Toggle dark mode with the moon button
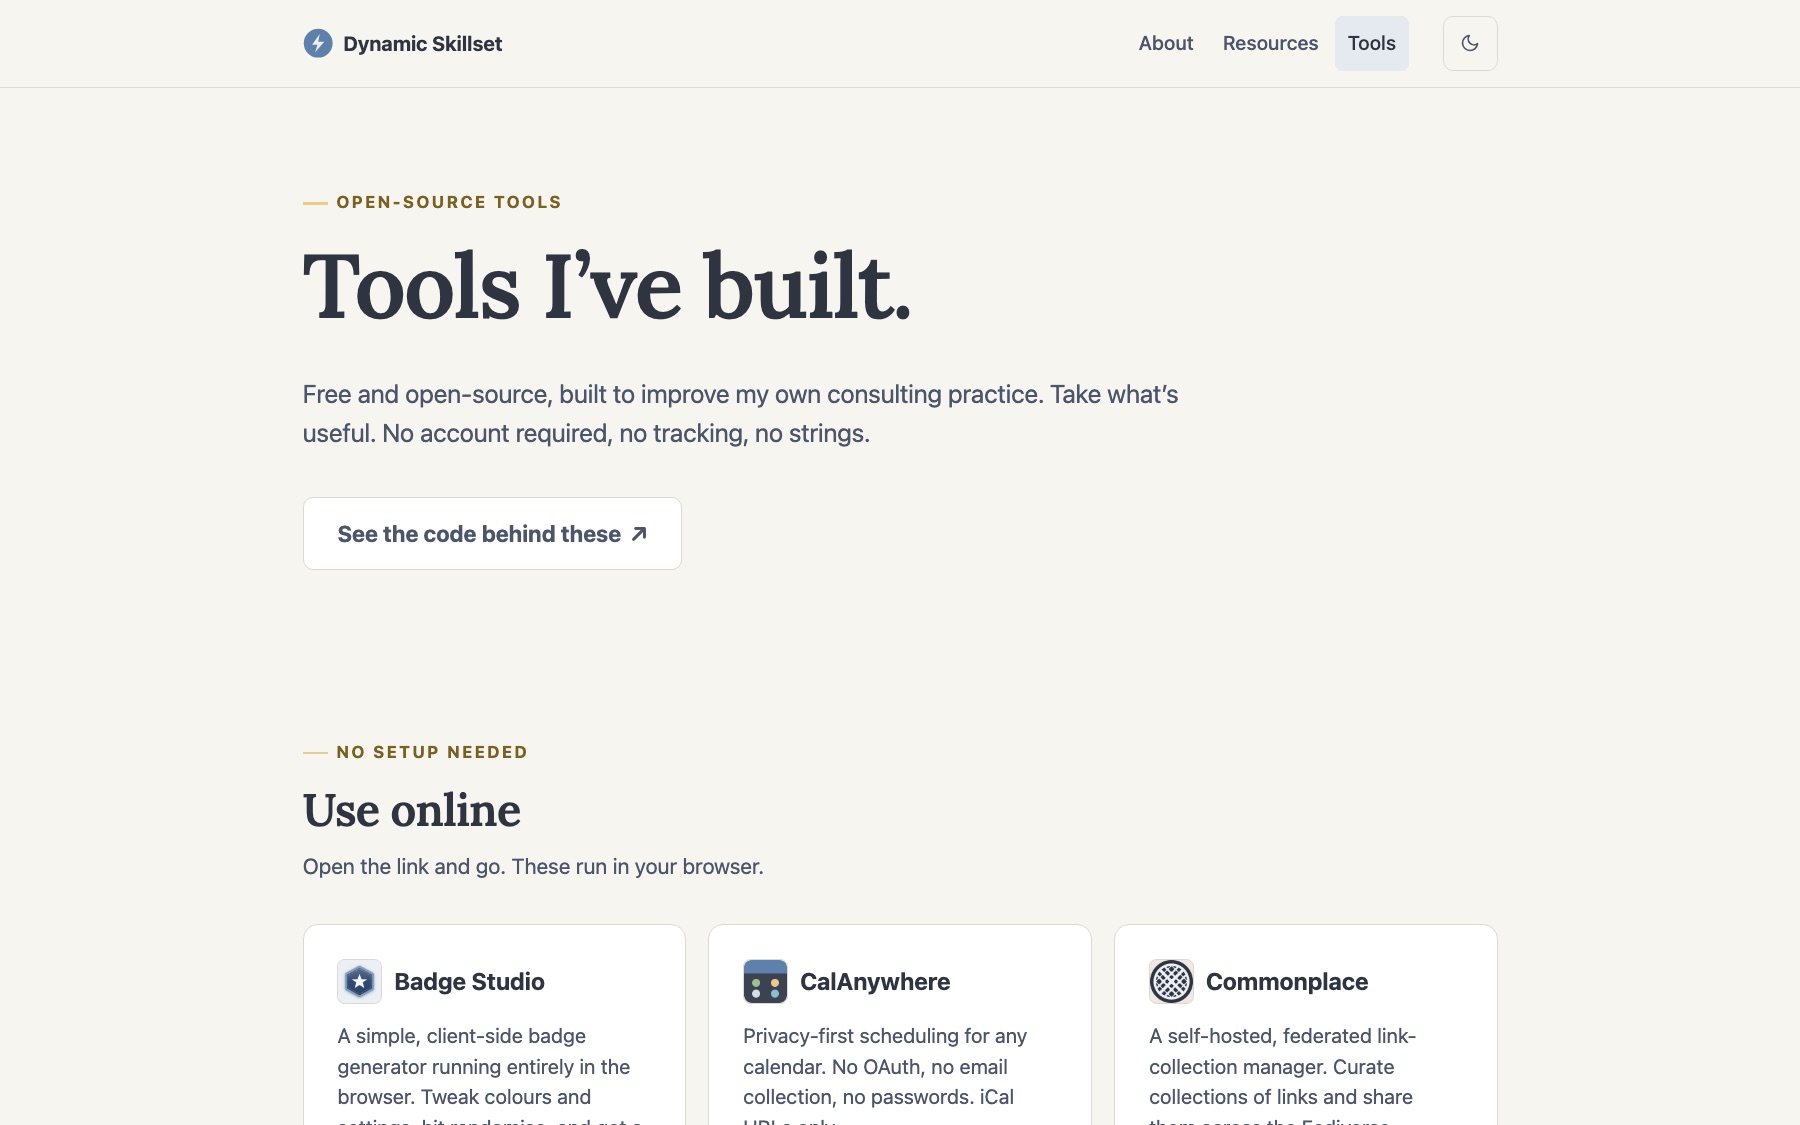Viewport: 1800px width, 1125px height. (1470, 43)
